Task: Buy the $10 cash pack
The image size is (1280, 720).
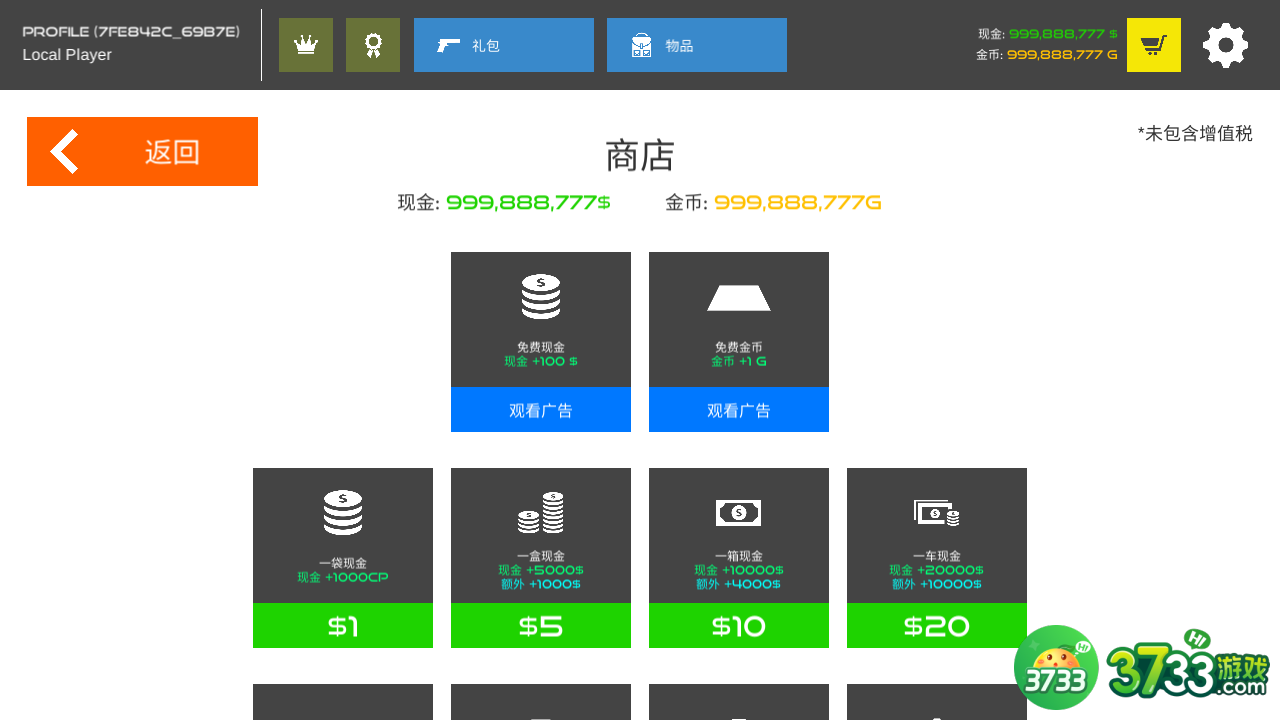Action: tap(739, 626)
